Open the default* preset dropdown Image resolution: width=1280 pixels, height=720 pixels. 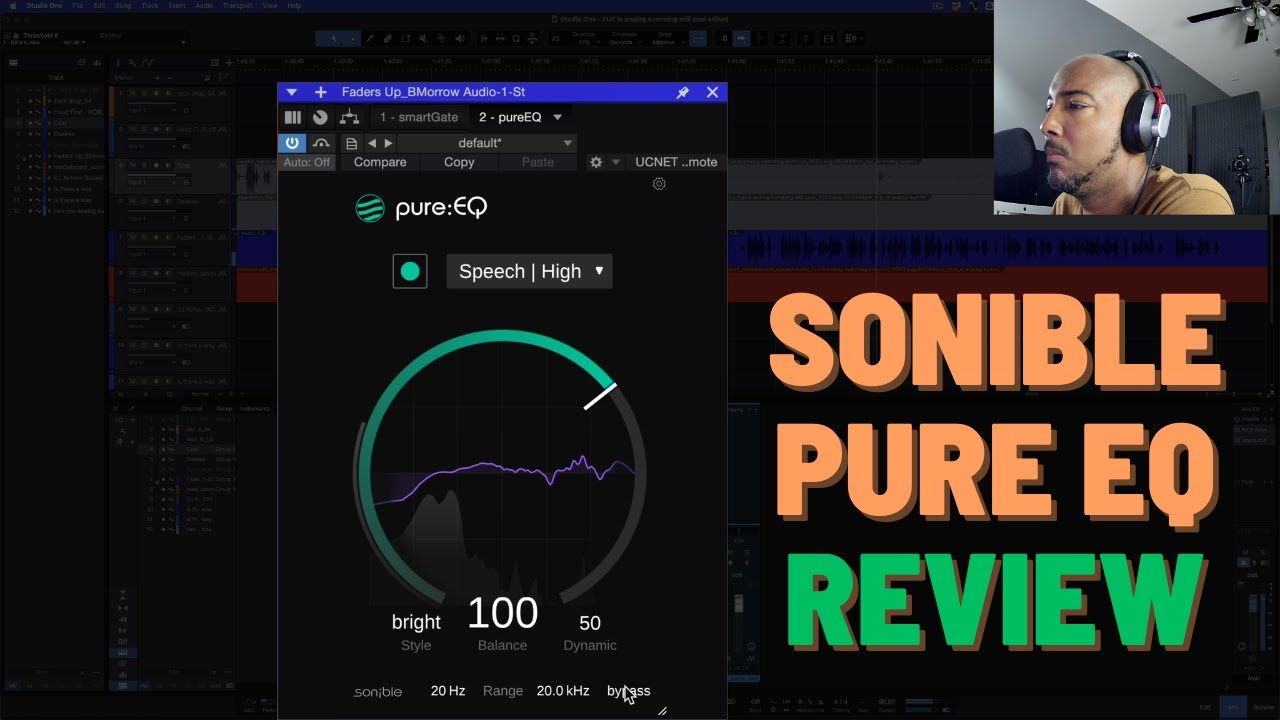(486, 143)
